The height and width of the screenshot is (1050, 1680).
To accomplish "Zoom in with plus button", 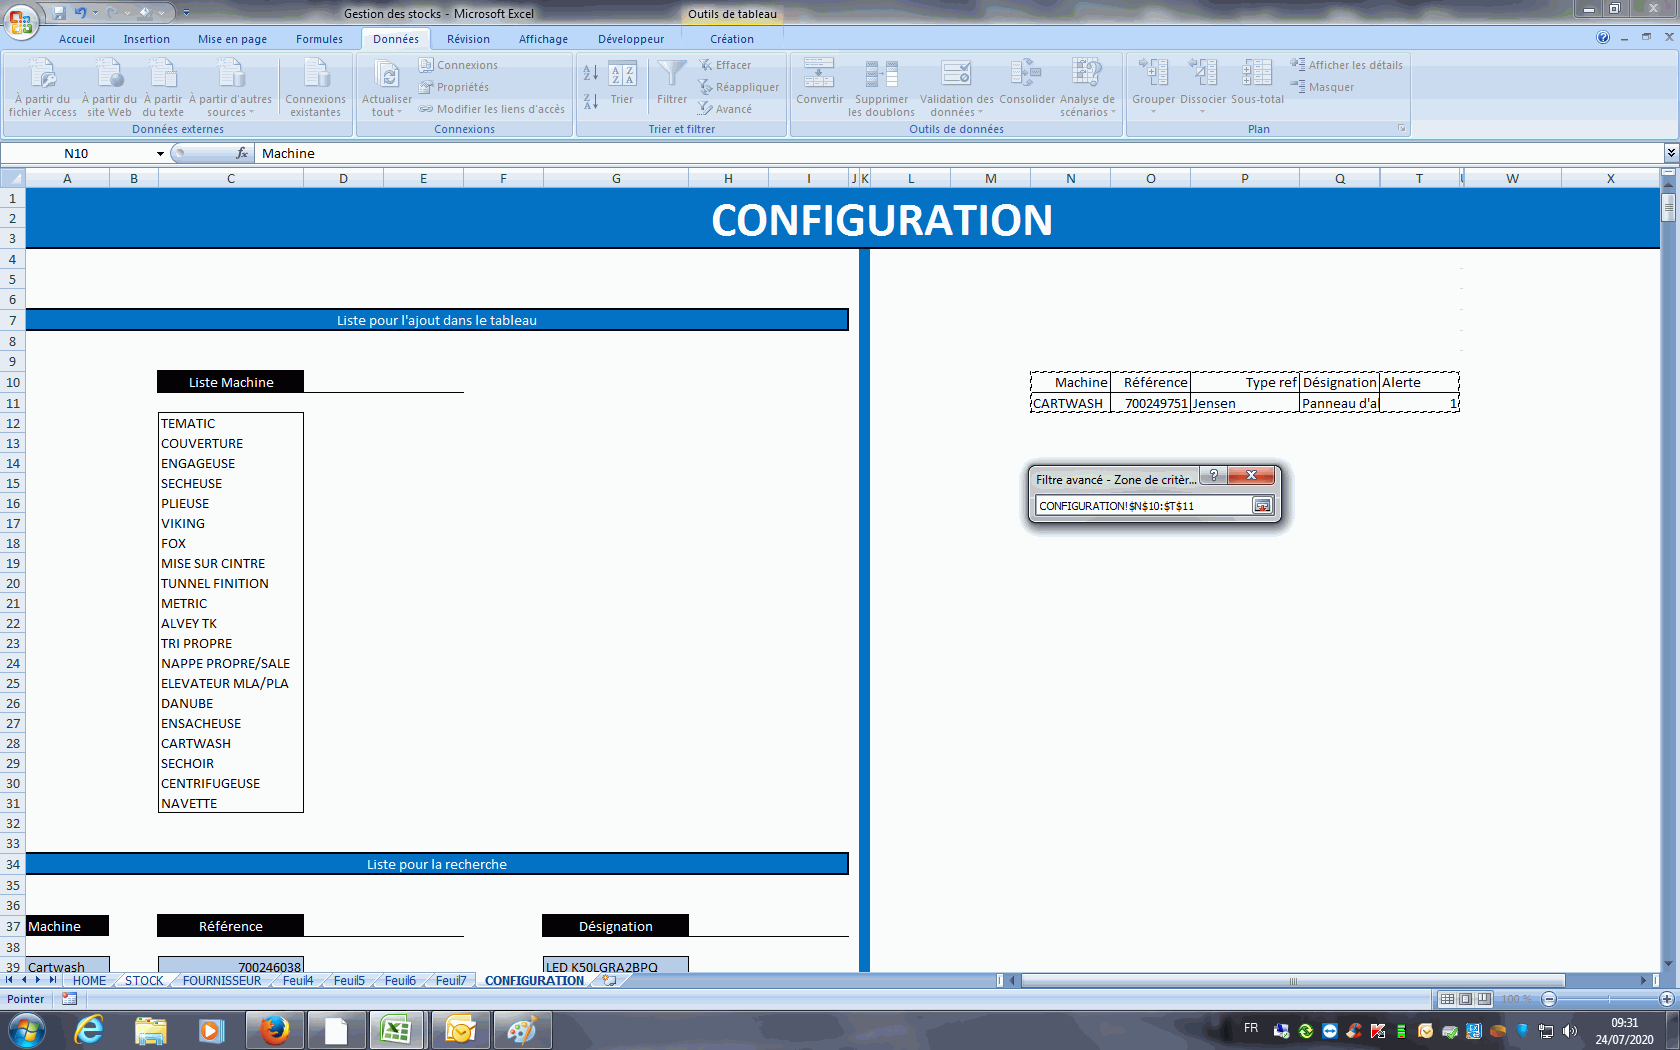I will pyautogui.click(x=1667, y=999).
